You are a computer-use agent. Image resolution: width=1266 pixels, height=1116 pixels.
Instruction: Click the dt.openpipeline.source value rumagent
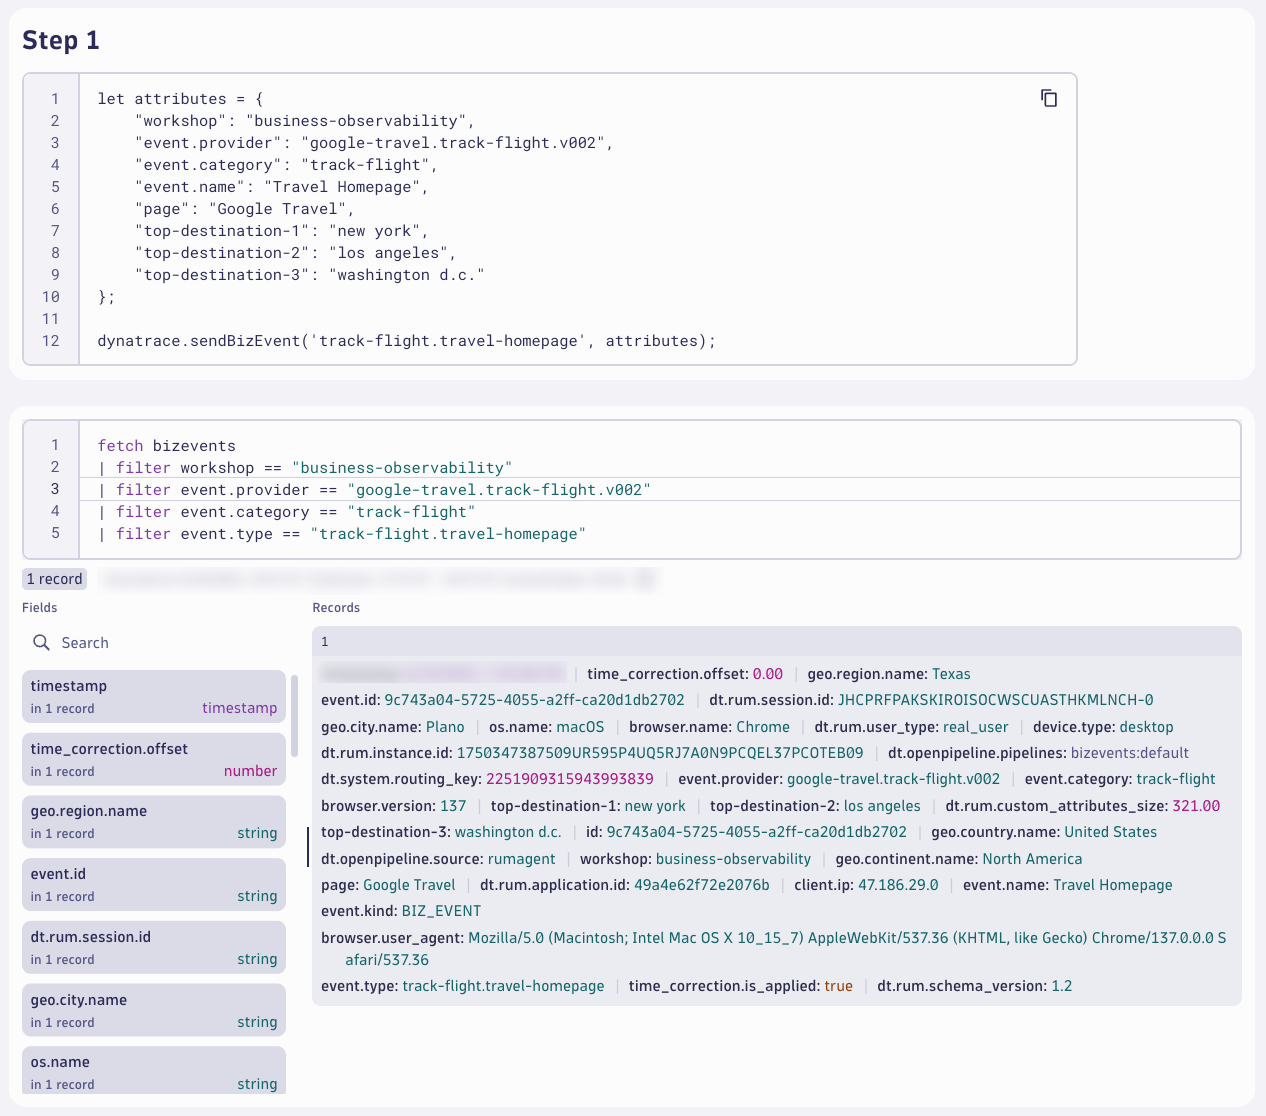pos(522,859)
